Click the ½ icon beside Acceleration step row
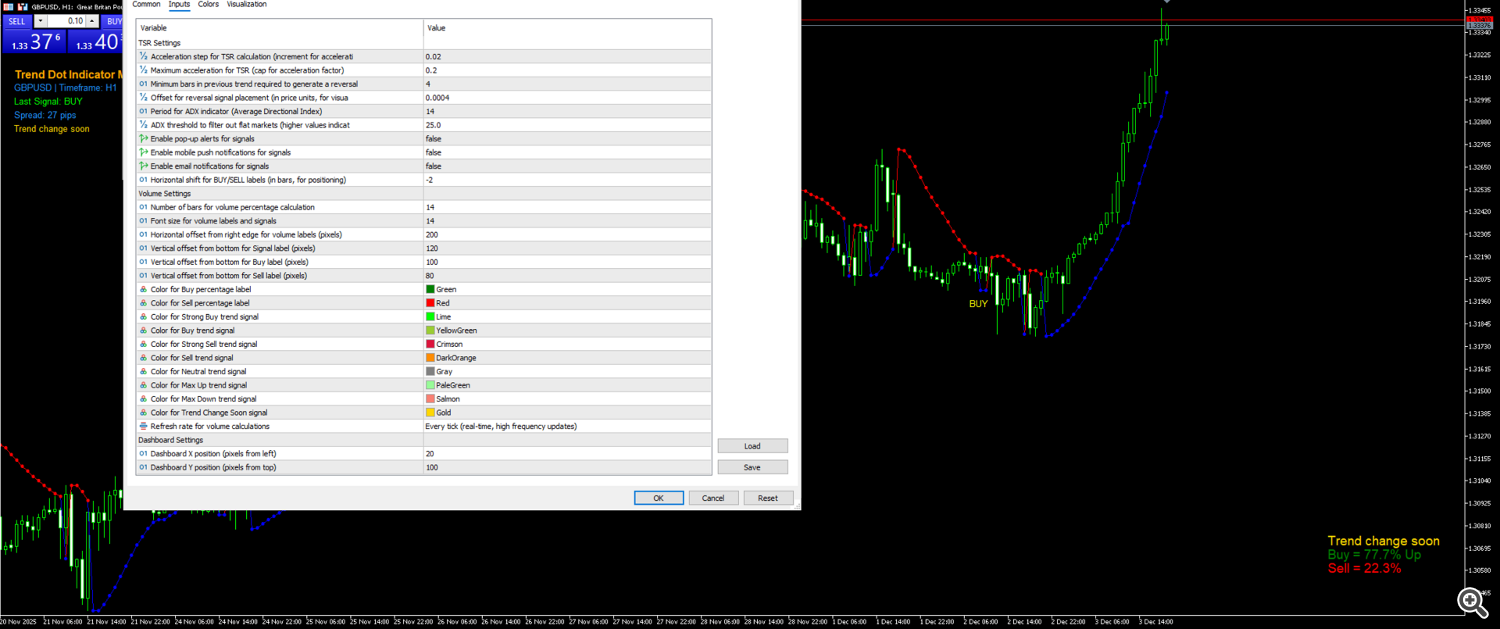This screenshot has width=1500, height=629. click(x=143, y=56)
